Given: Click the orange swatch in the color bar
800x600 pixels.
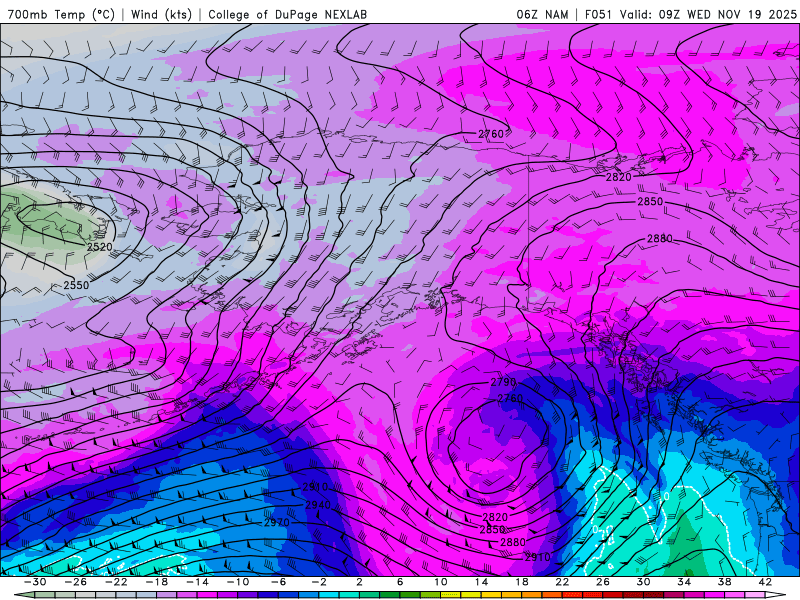Looking at the screenshot, I should click(x=532, y=595).
